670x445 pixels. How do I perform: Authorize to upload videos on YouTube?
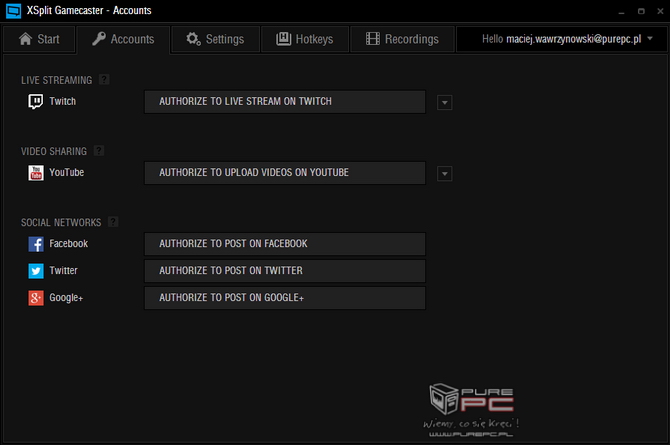pos(285,173)
